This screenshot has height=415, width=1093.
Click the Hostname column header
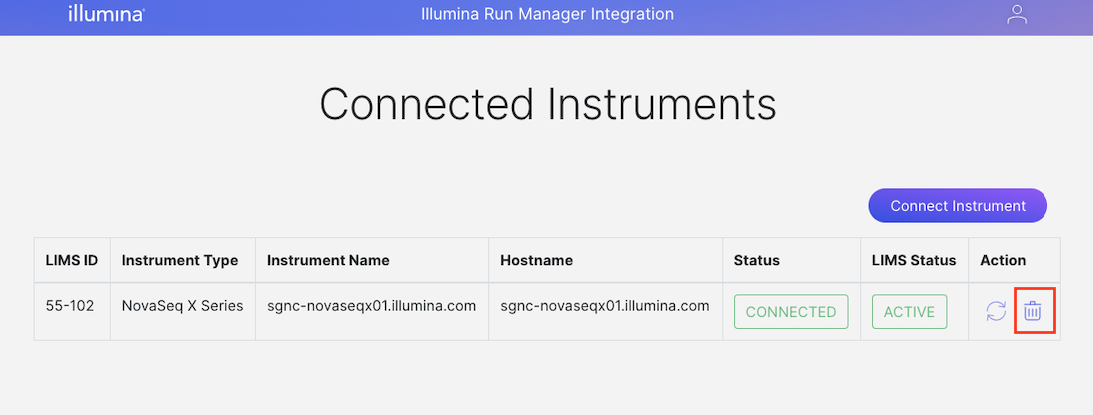point(537,260)
